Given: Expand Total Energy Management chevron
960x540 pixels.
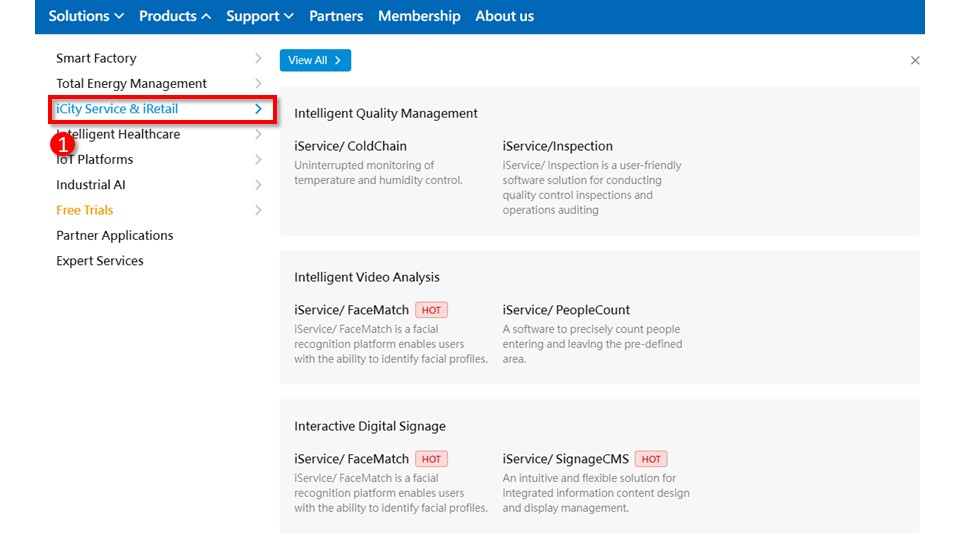Looking at the screenshot, I should [258, 84].
